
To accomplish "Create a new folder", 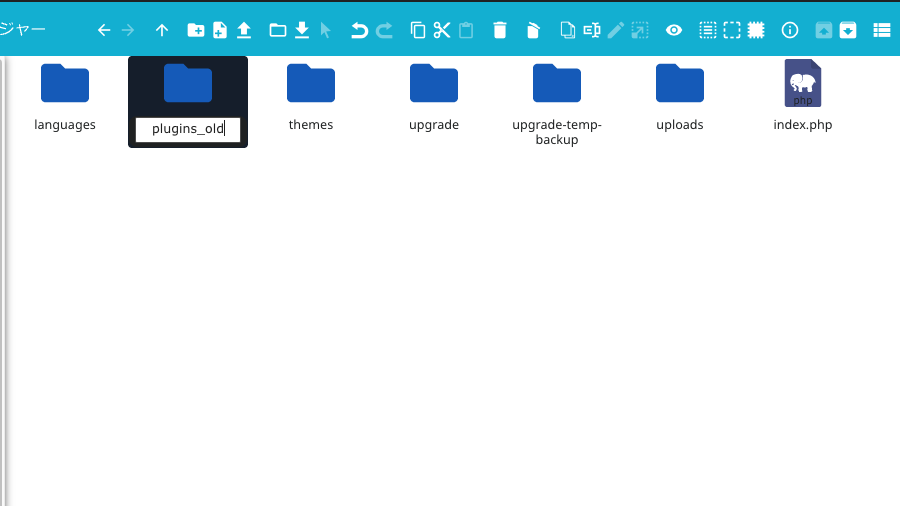I will (x=196, y=30).
